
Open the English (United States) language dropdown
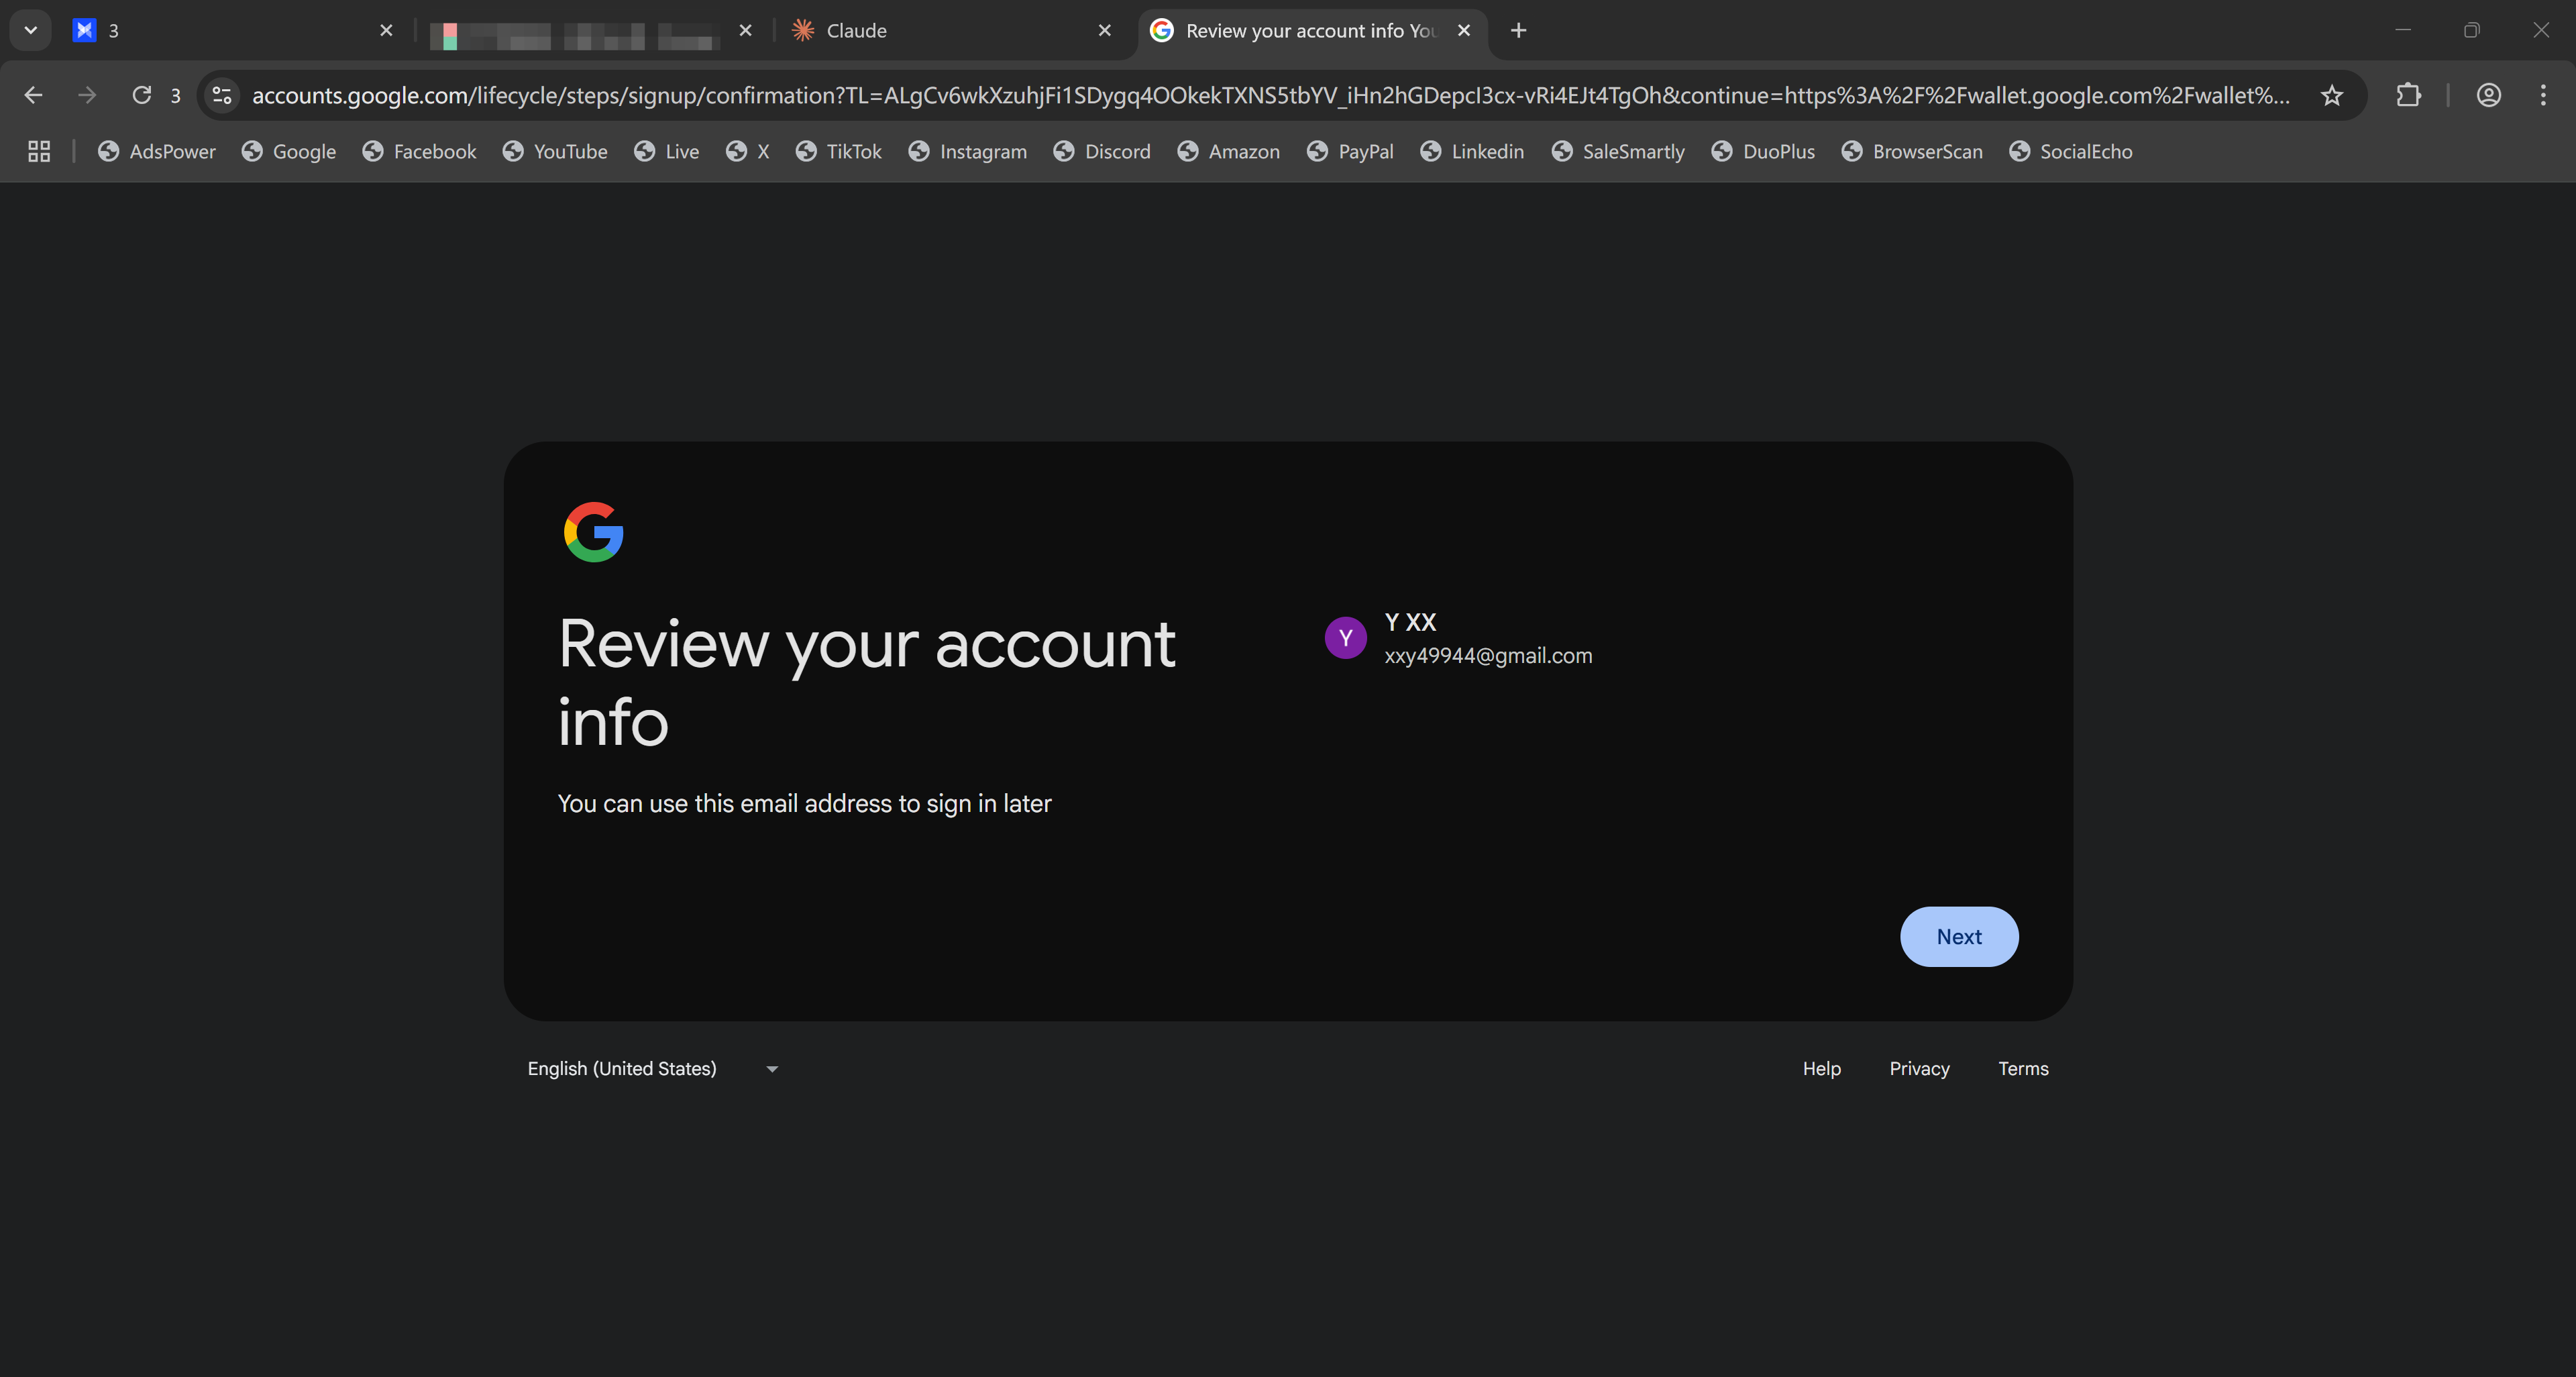pyautogui.click(x=653, y=1068)
